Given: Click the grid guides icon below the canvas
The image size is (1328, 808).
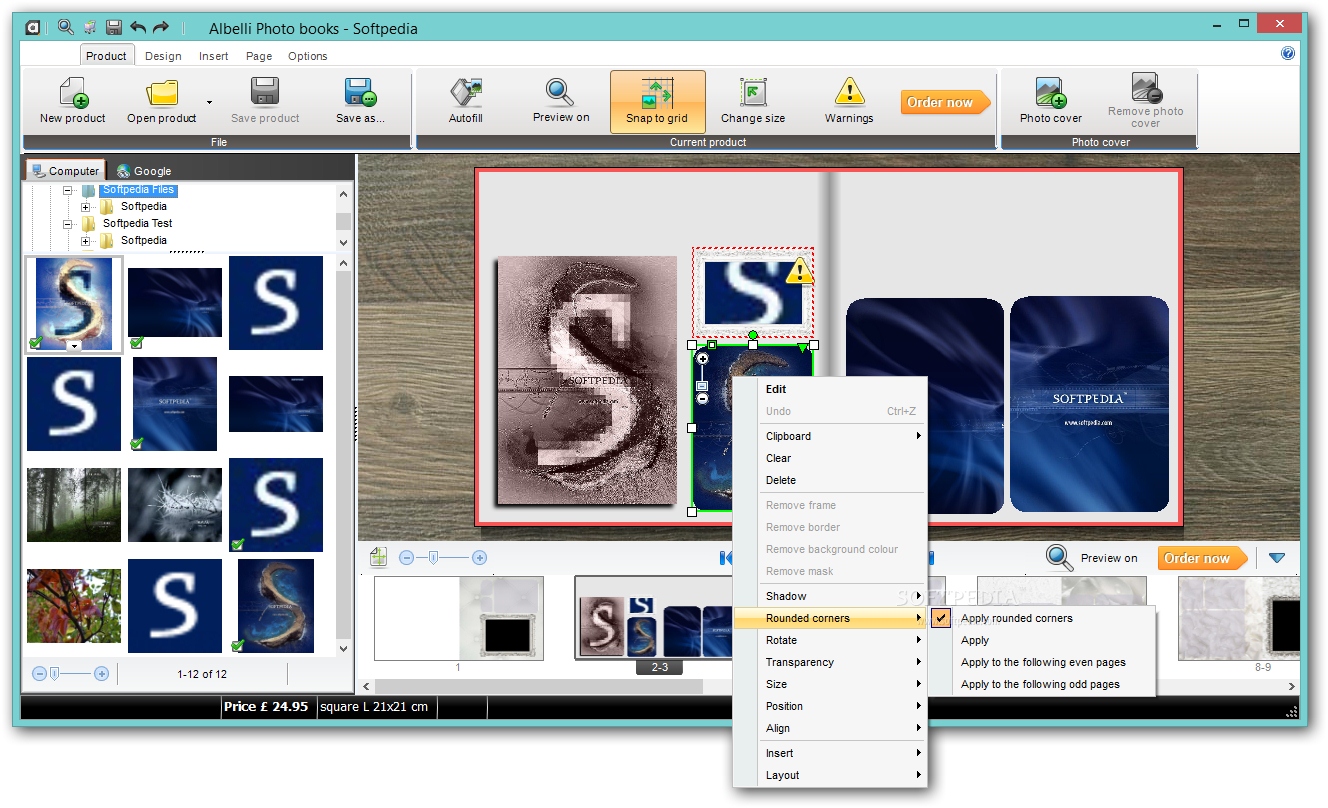Looking at the screenshot, I should [x=378, y=557].
